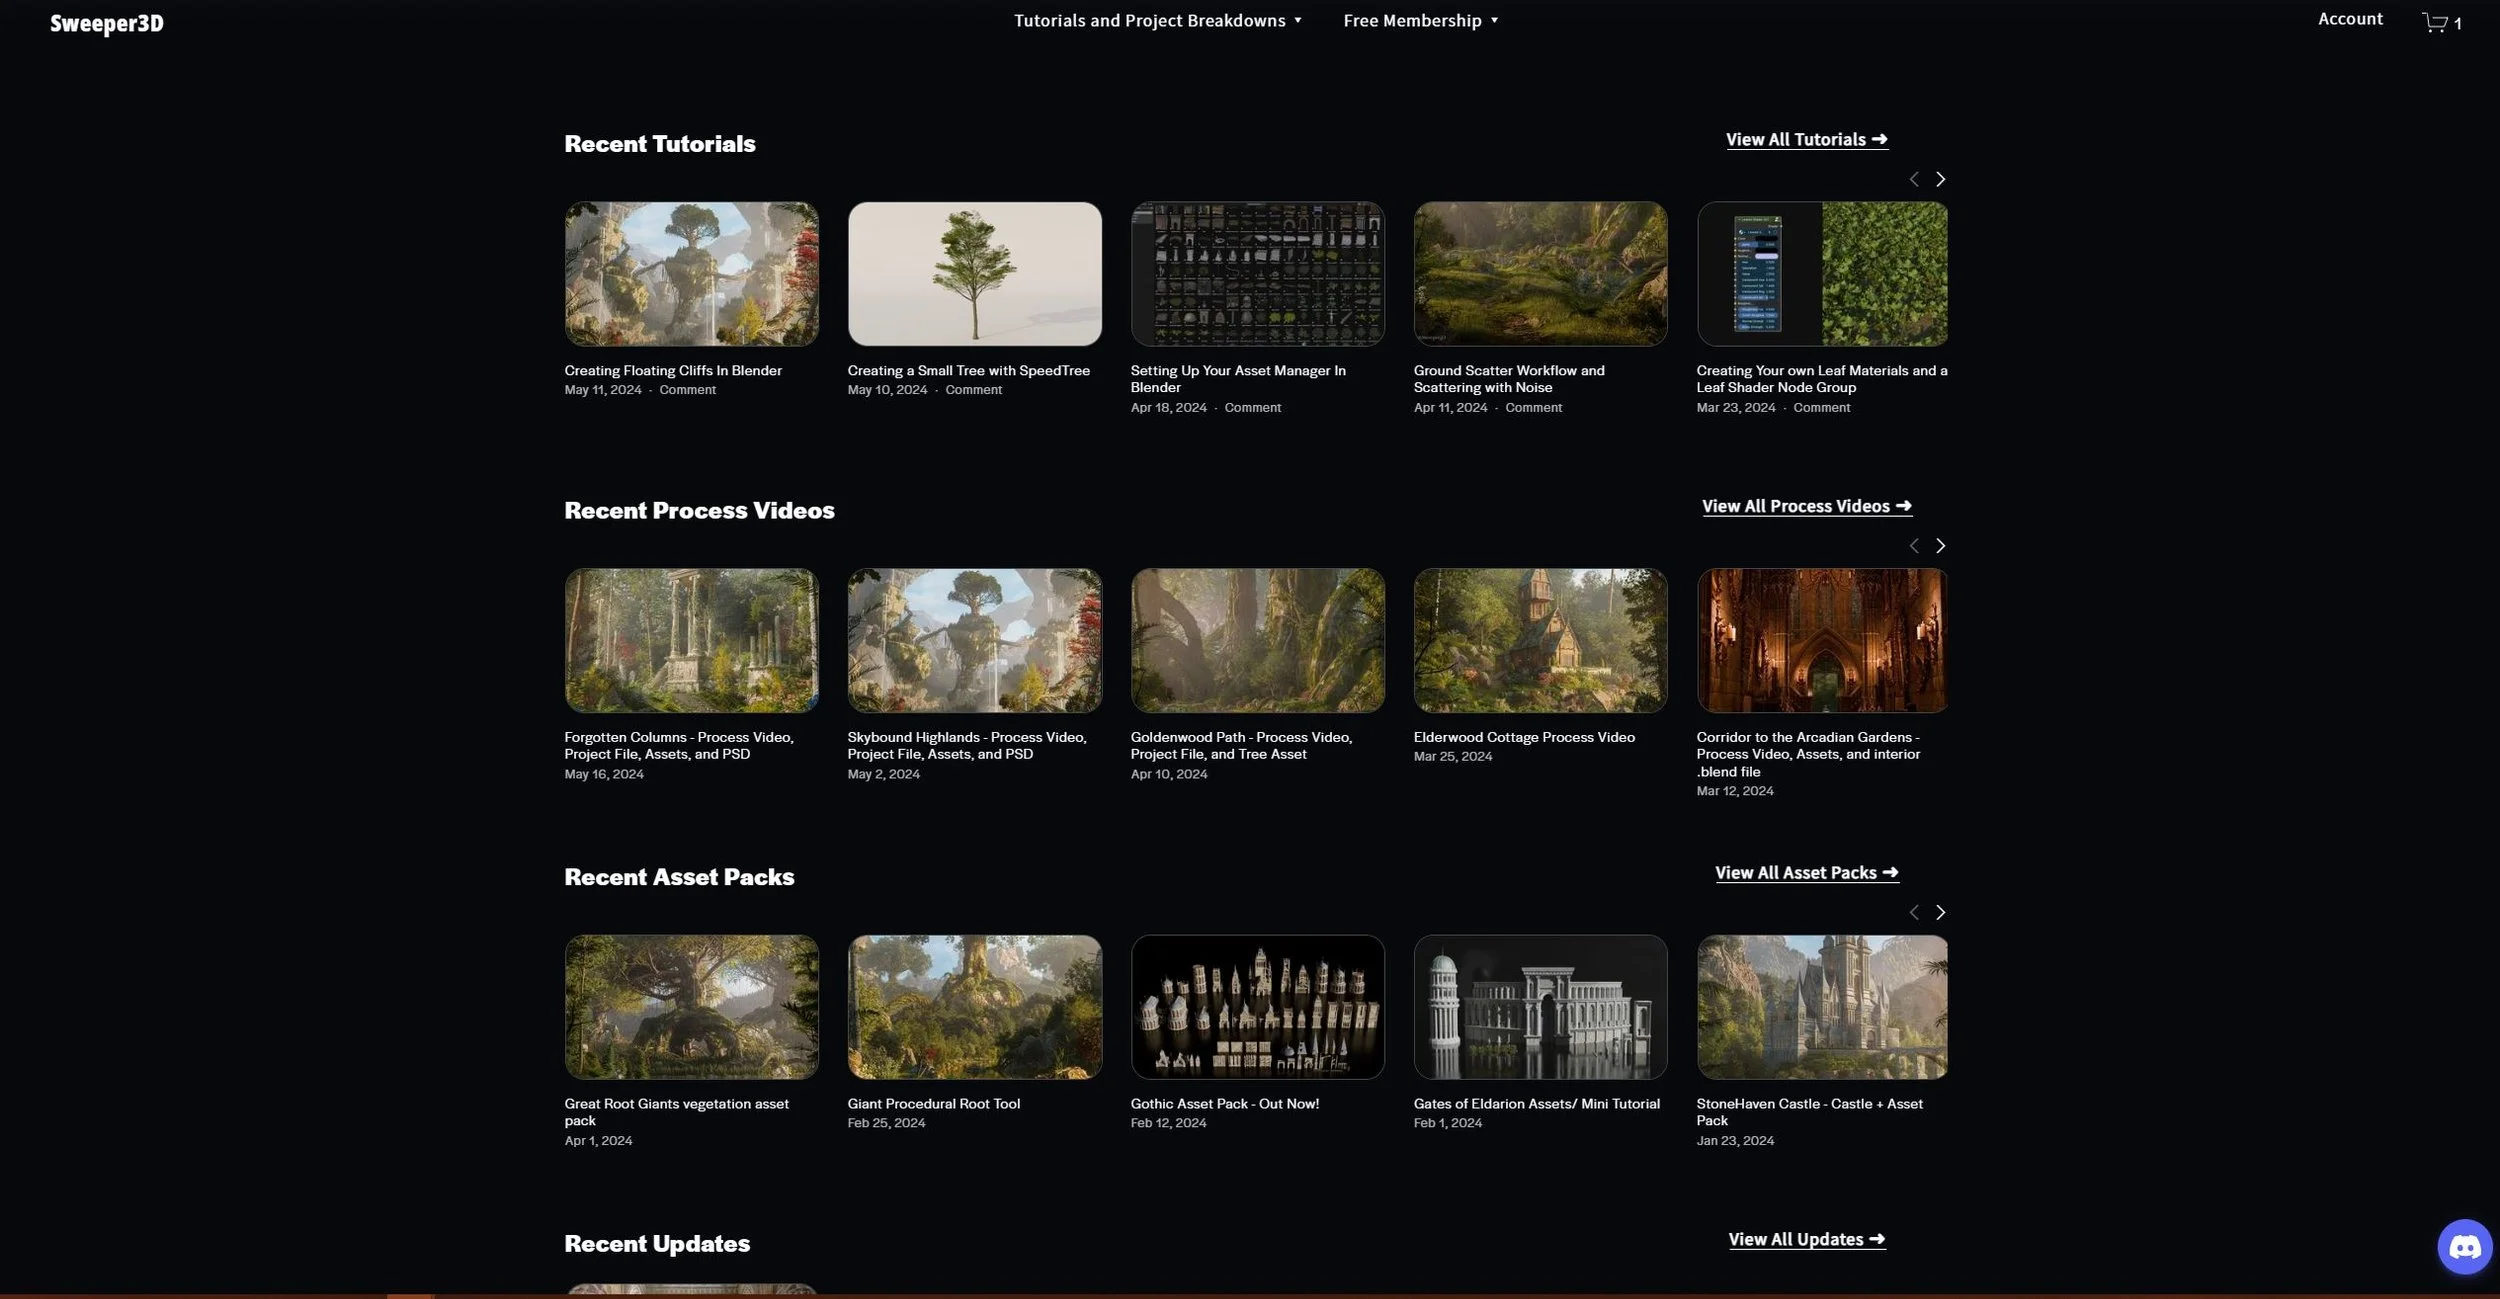Open View All Process Videos link
Image resolution: width=2500 pixels, height=1299 pixels.
pos(1806,506)
